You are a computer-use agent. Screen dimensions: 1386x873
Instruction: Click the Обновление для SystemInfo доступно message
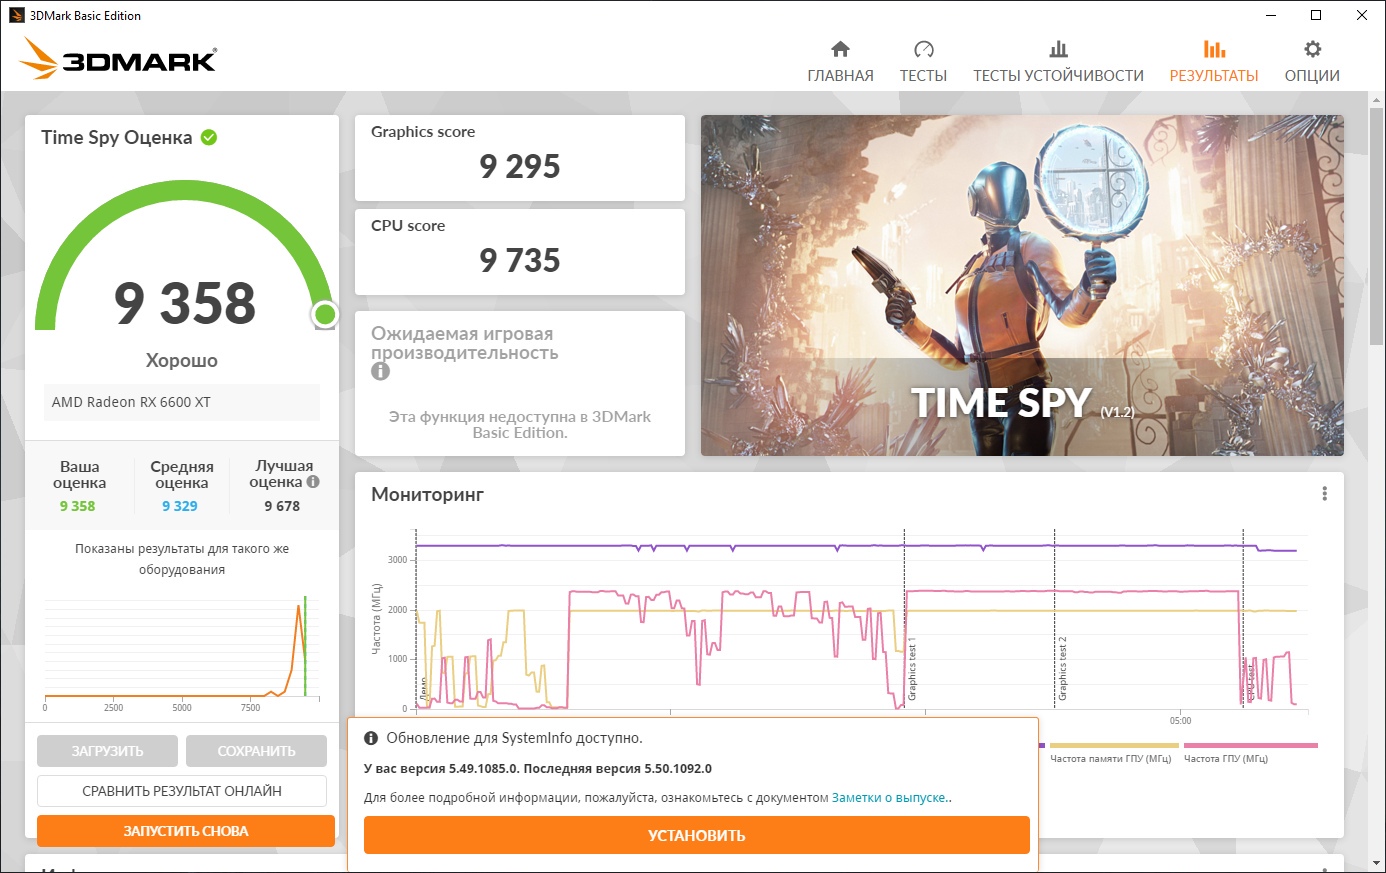tap(514, 738)
